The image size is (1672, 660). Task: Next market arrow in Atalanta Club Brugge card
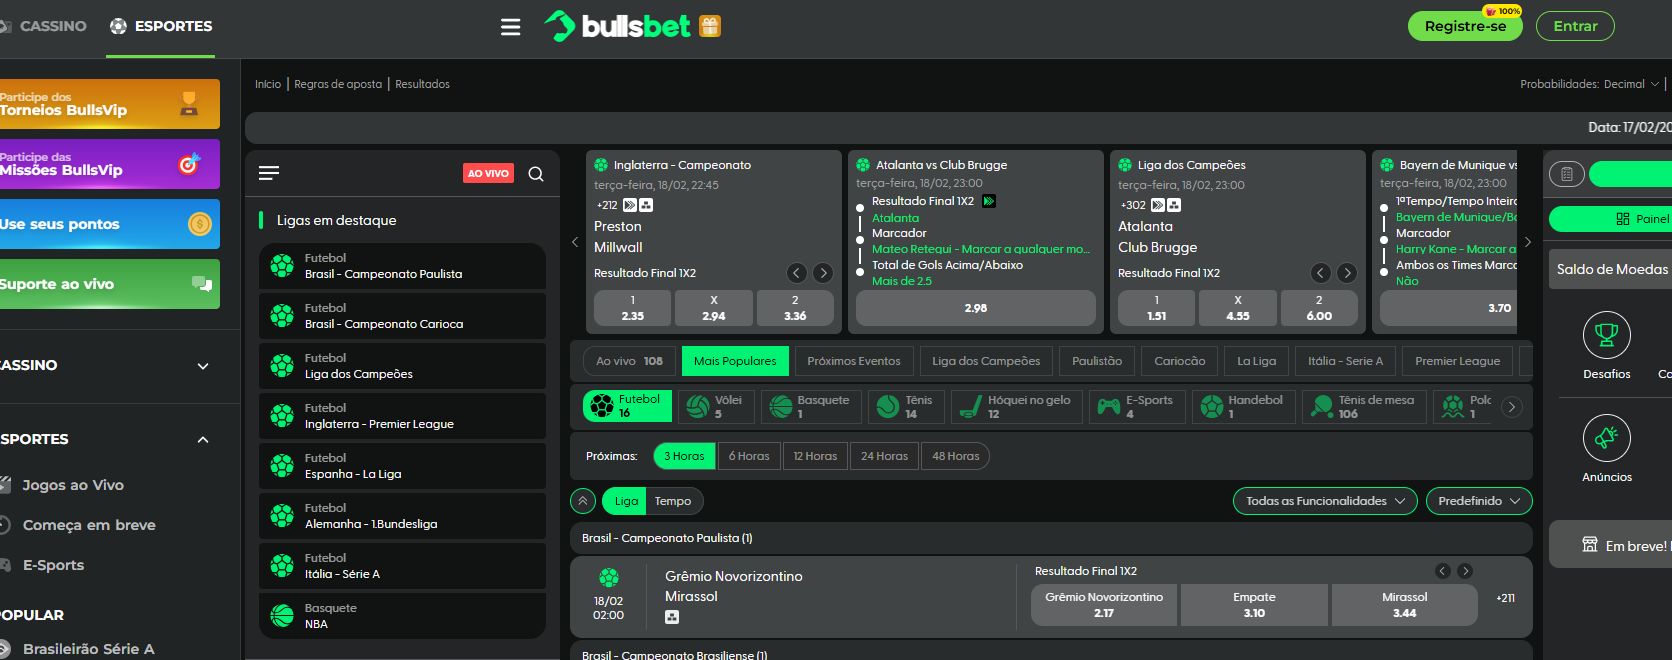click(1347, 273)
